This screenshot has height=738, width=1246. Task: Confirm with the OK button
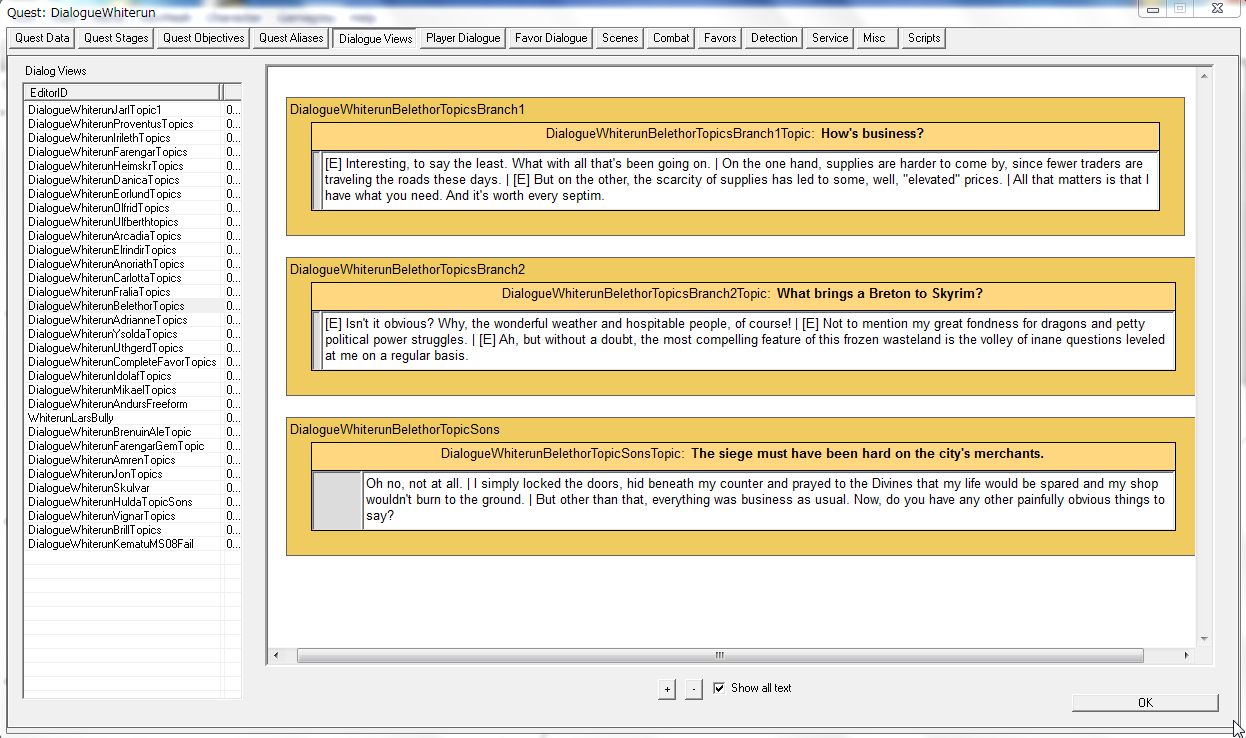tap(1145, 702)
